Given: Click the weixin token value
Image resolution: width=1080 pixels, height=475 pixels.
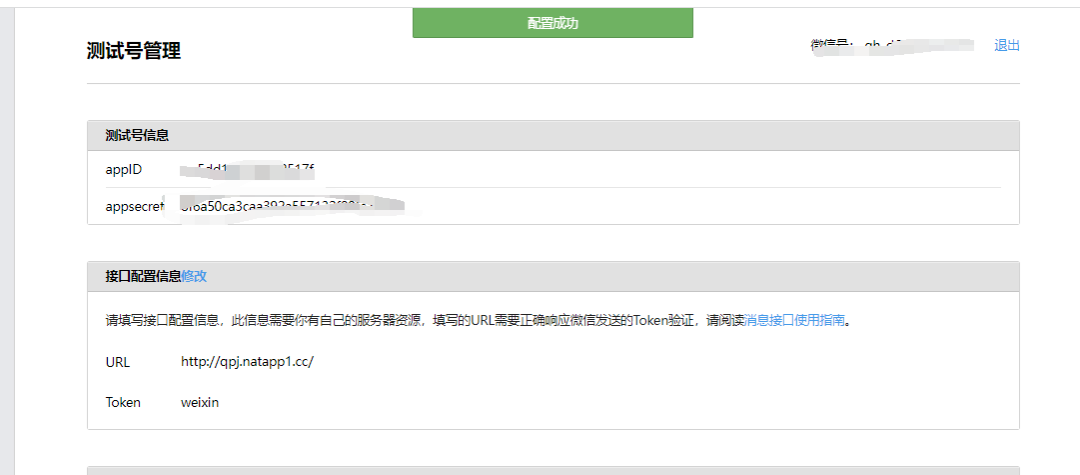Looking at the screenshot, I should pyautogui.click(x=200, y=402).
